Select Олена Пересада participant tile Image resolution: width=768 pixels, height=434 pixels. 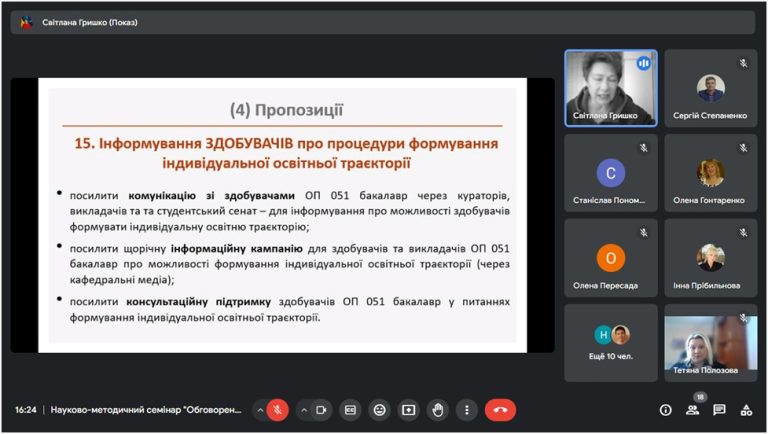[x=611, y=258]
